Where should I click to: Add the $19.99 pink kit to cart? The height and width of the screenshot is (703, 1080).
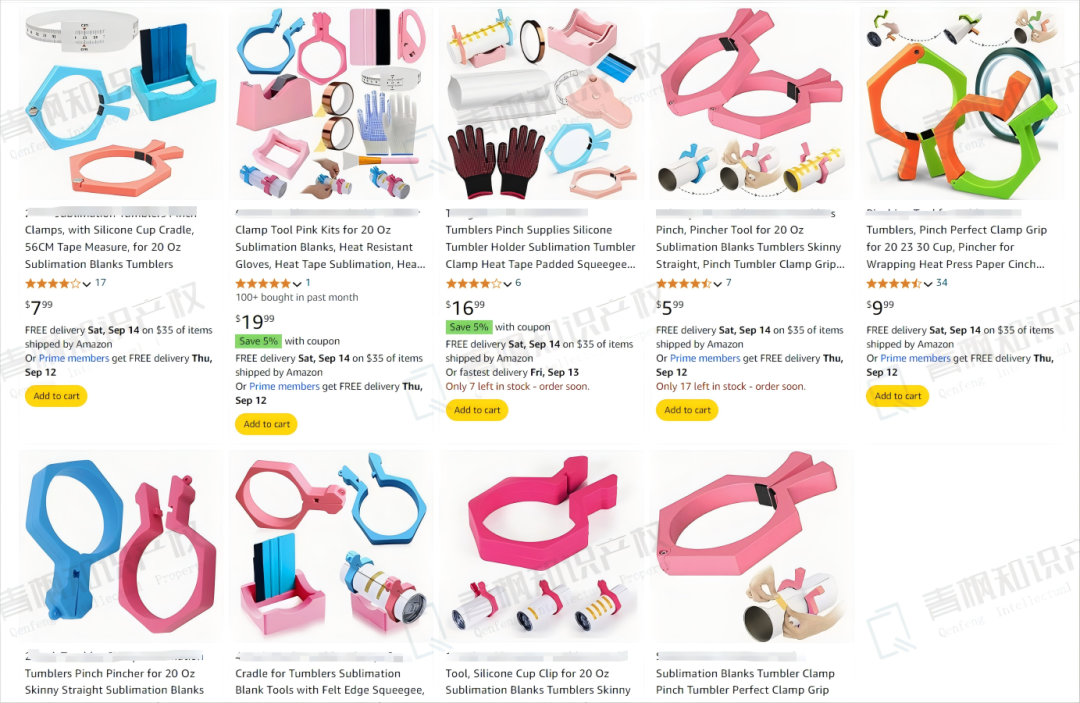(x=266, y=424)
